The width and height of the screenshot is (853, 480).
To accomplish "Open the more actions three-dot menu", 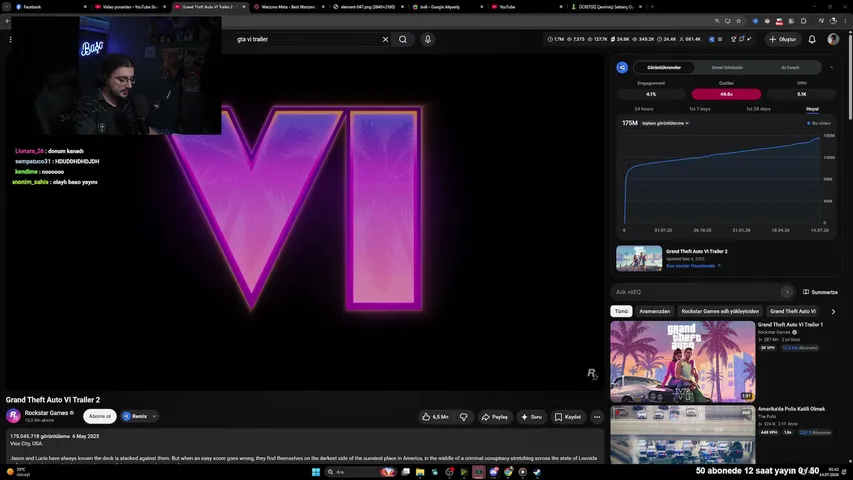I will 597,417.
